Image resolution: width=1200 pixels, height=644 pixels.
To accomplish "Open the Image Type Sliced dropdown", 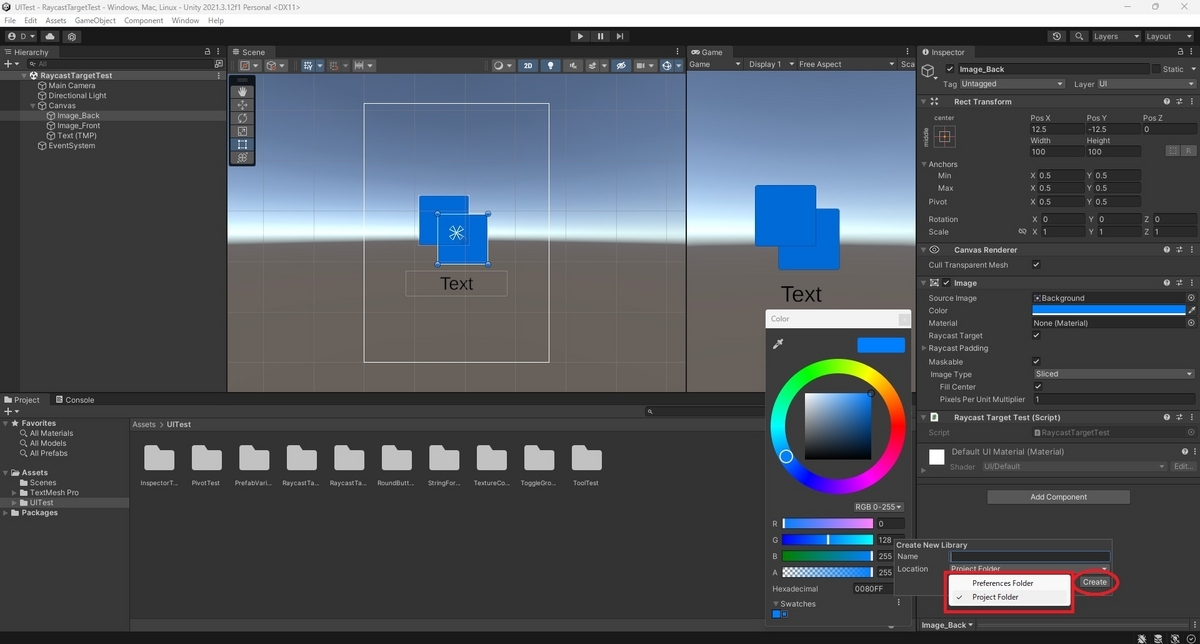I will coord(1113,374).
